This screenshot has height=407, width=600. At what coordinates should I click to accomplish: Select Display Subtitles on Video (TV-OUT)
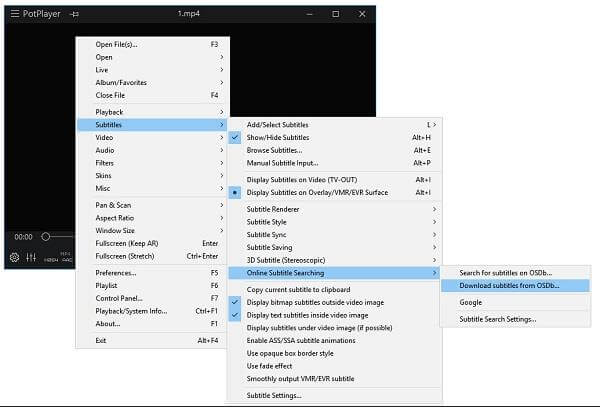pos(335,180)
